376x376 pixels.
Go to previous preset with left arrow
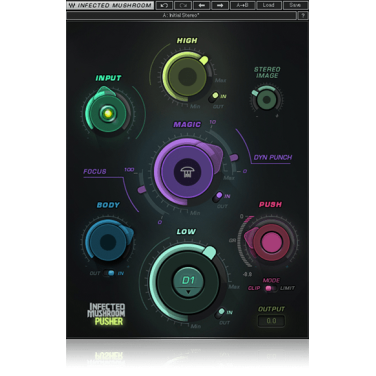click(x=201, y=5)
